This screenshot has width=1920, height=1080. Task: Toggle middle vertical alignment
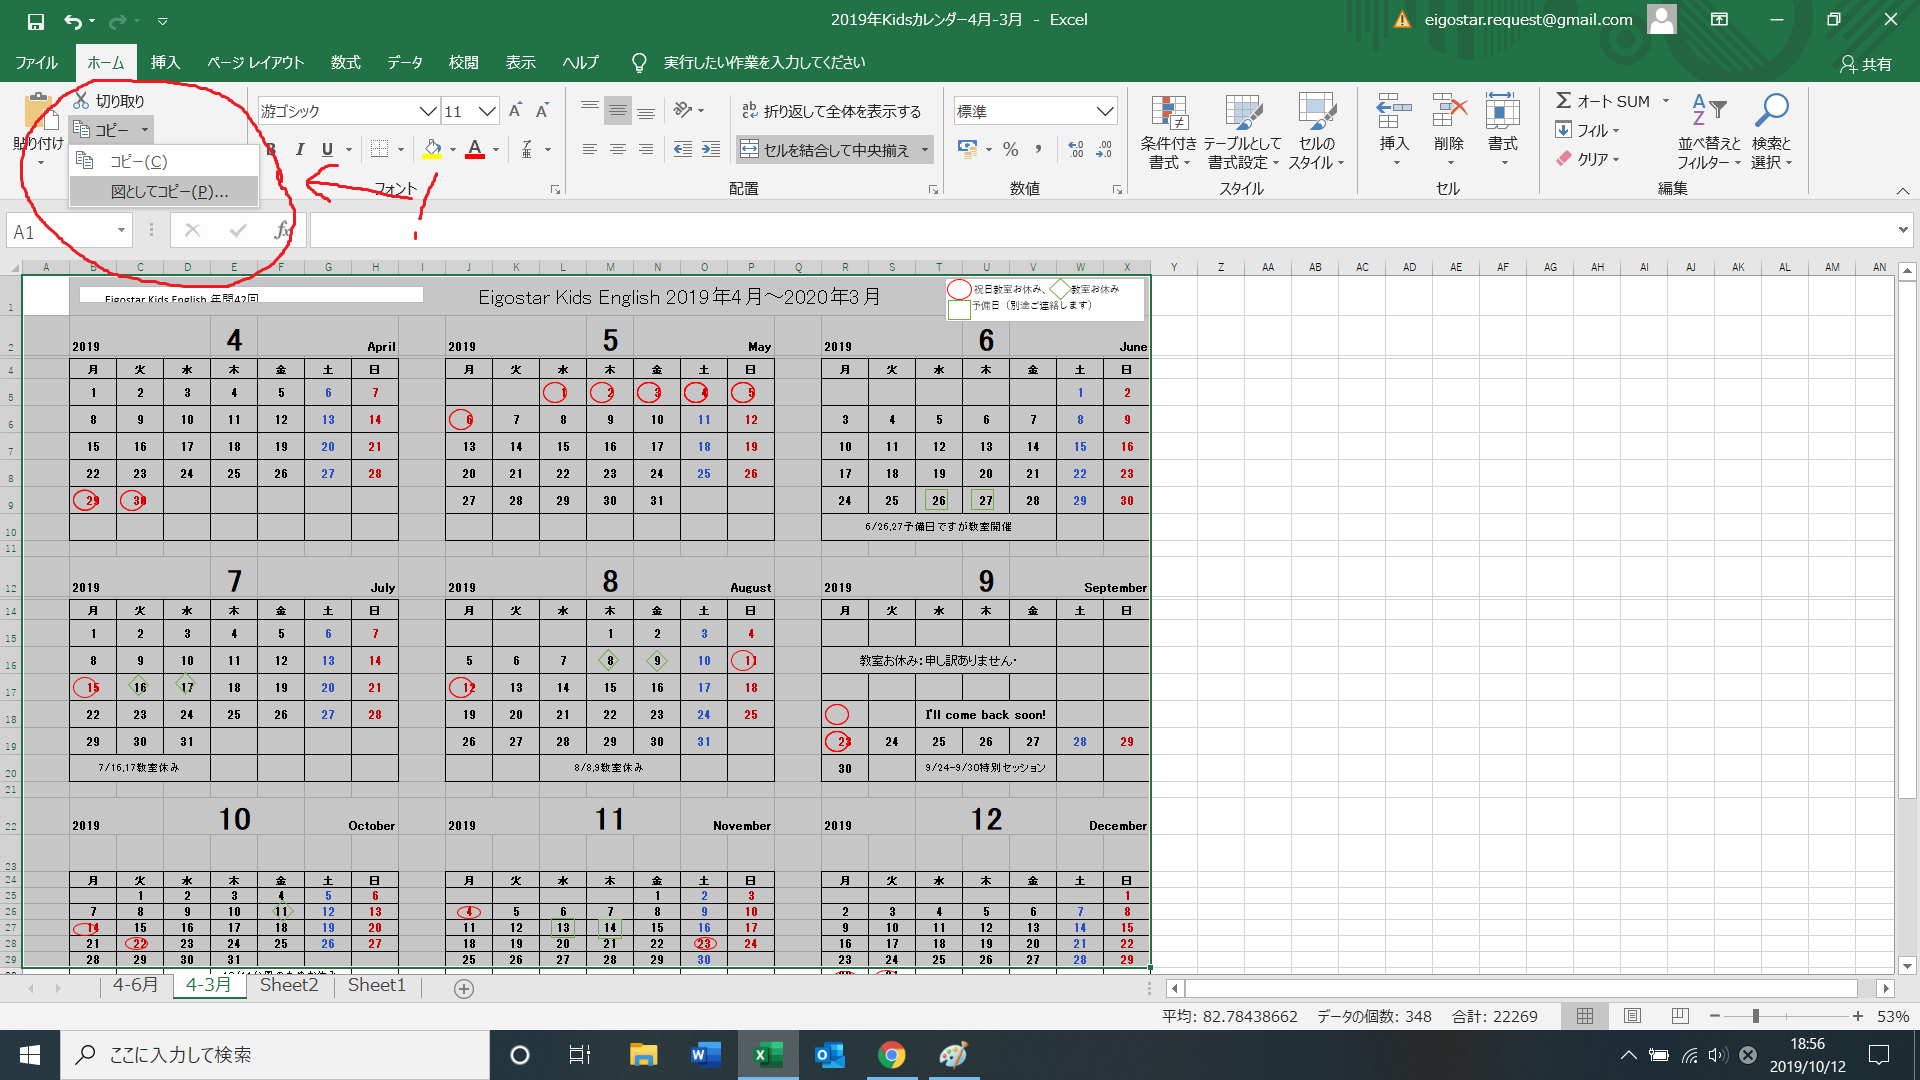coord(618,110)
